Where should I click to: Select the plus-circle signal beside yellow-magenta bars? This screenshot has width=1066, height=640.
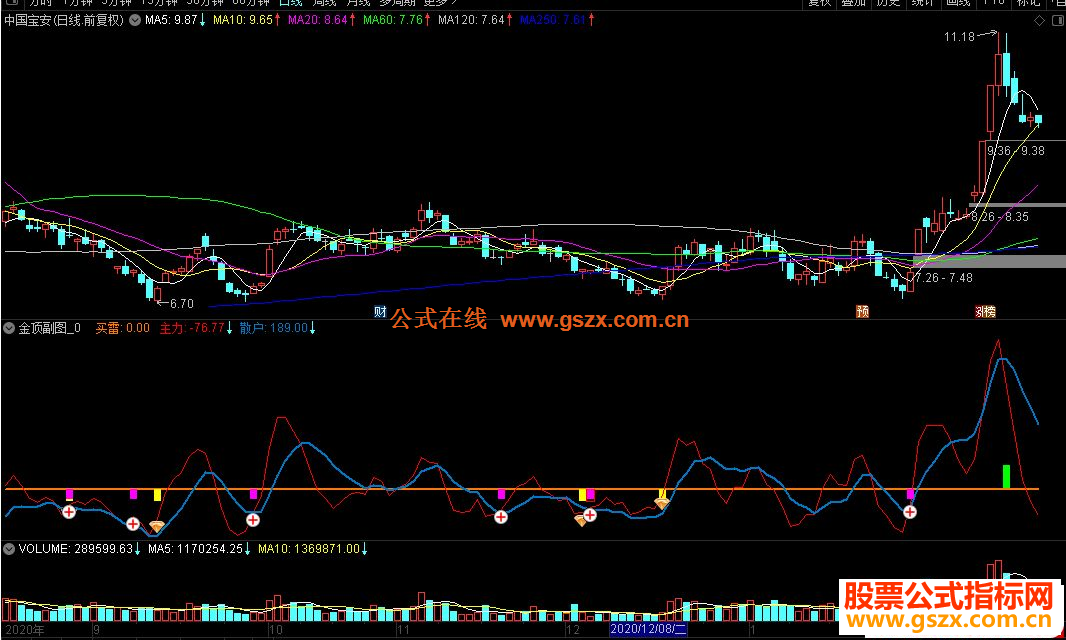coord(590,516)
